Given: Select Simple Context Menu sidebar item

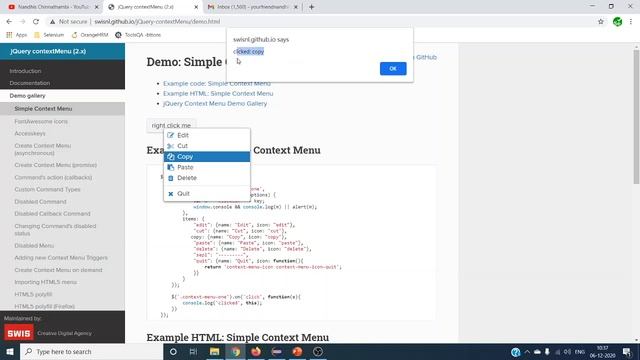Looking at the screenshot, I should (62, 109).
